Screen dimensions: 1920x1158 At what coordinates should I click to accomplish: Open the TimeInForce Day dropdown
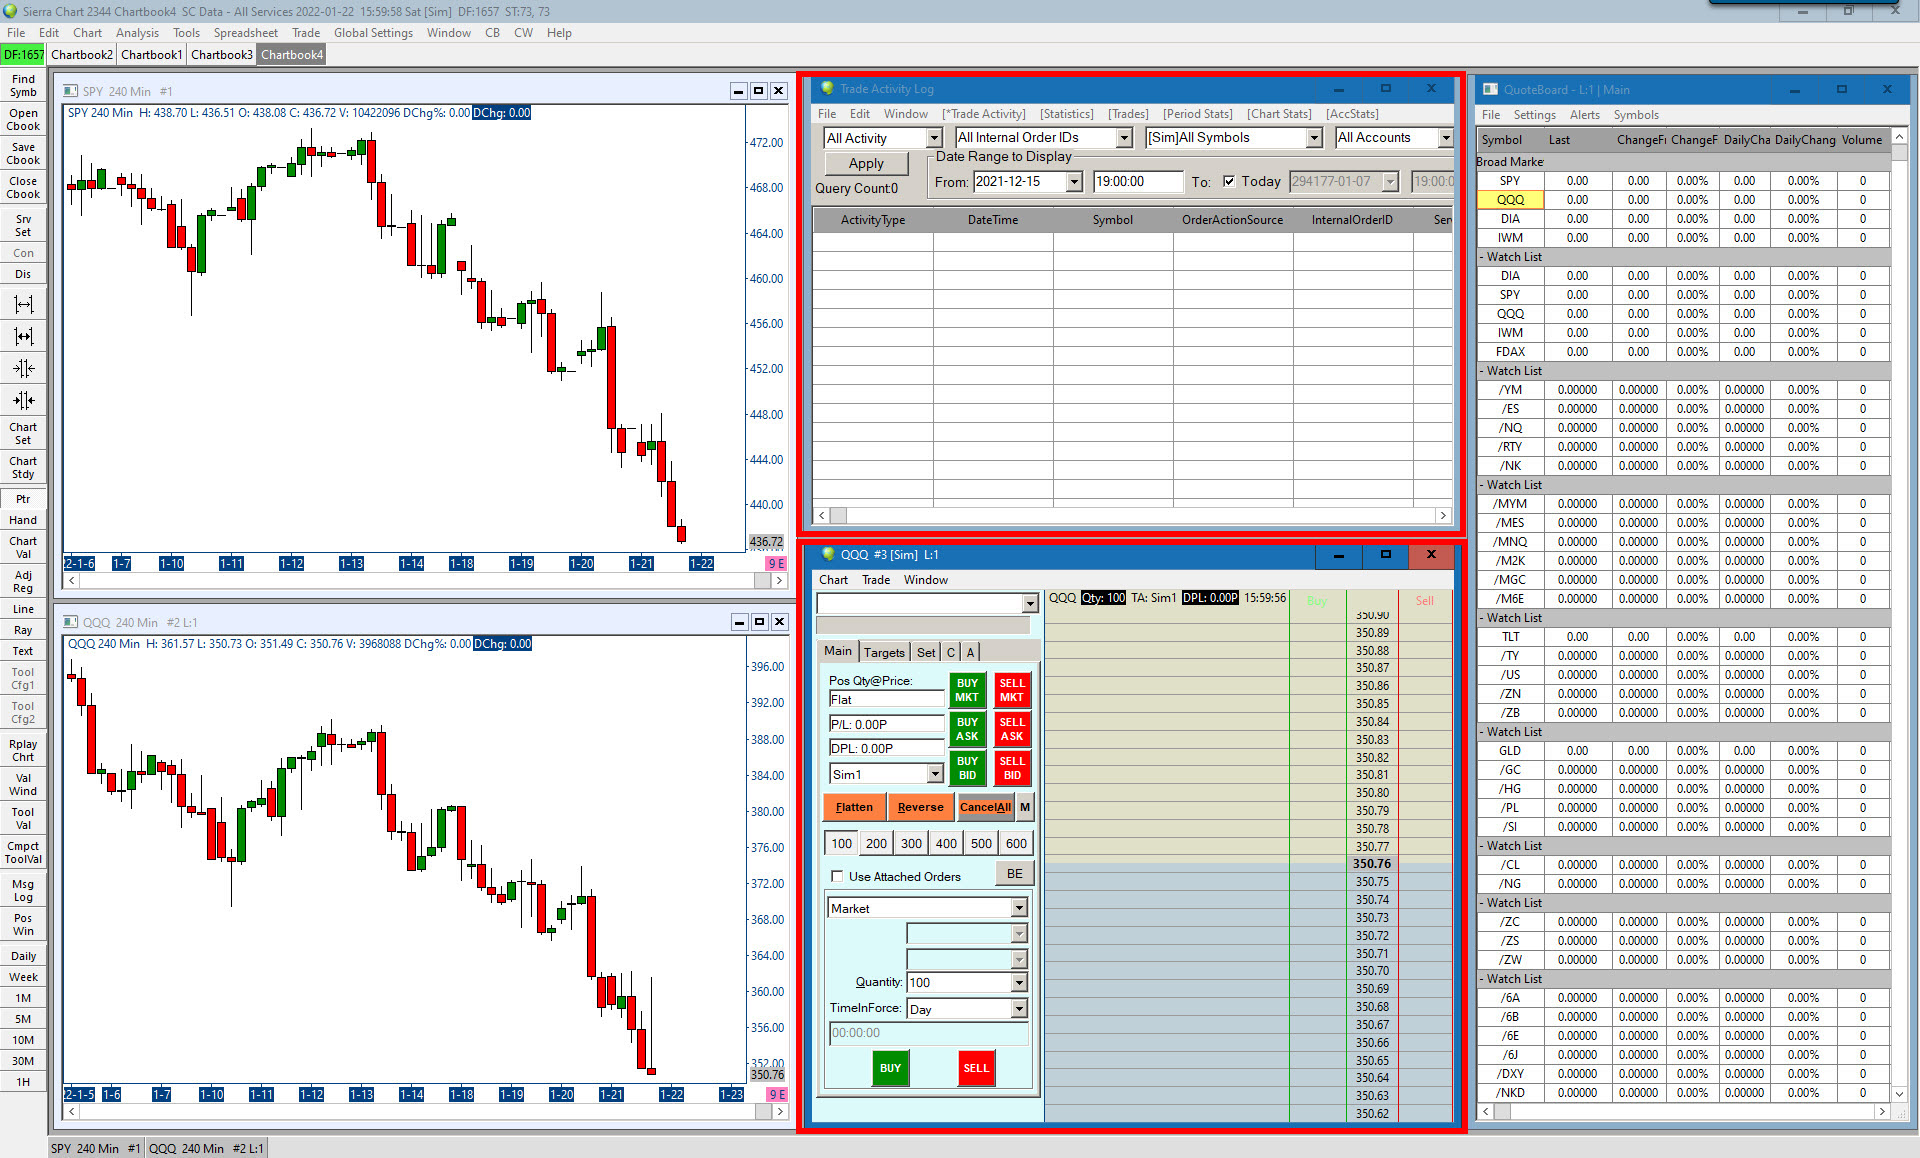point(1018,1009)
